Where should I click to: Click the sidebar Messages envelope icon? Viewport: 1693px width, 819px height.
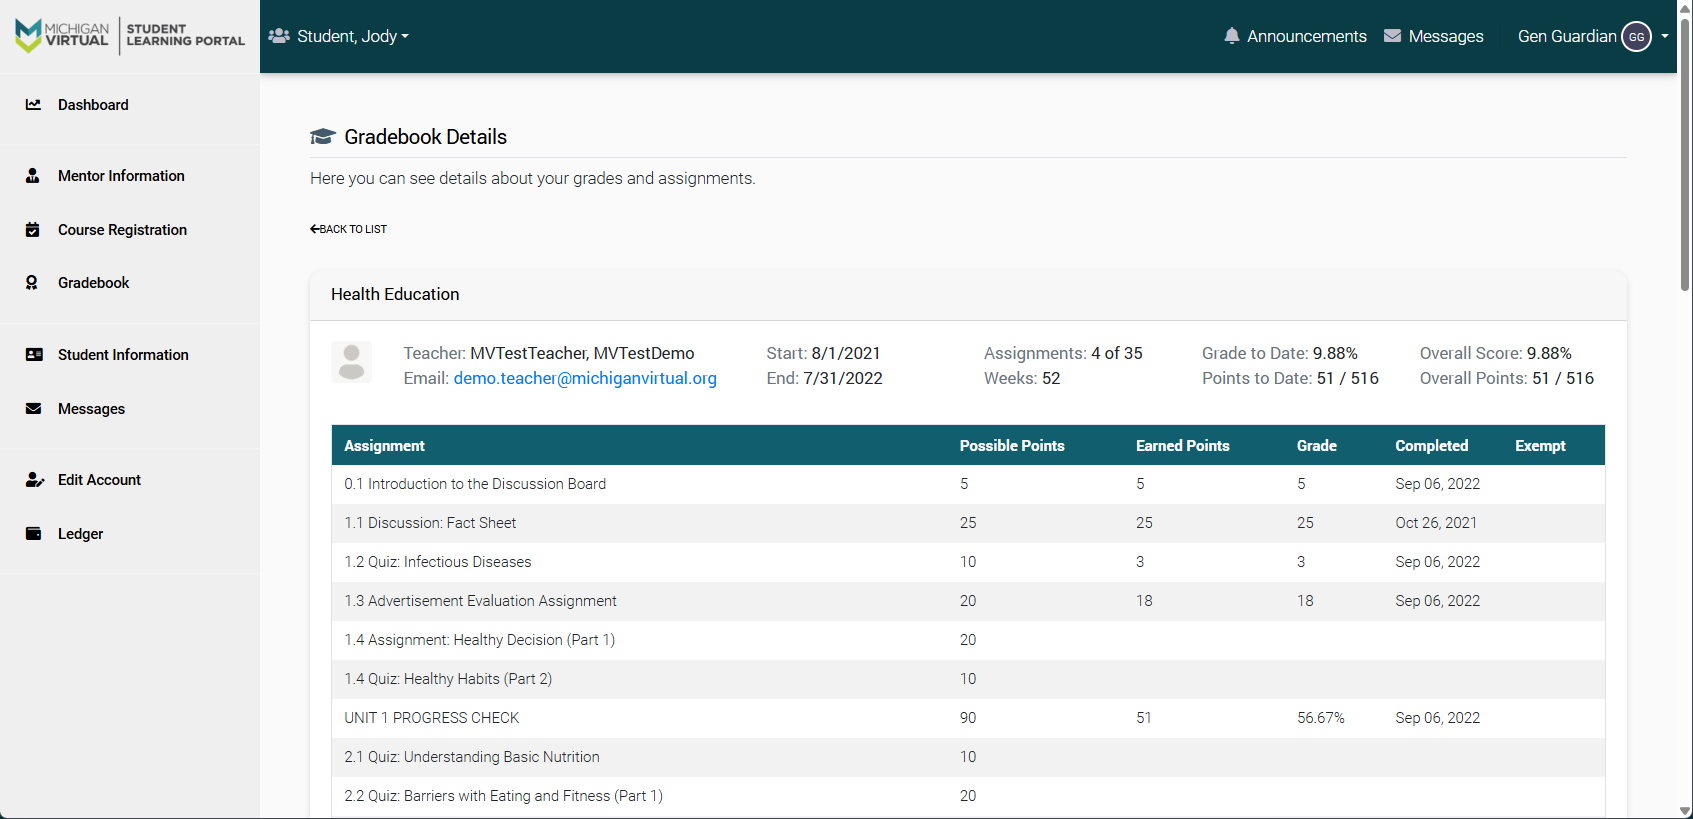click(x=34, y=409)
